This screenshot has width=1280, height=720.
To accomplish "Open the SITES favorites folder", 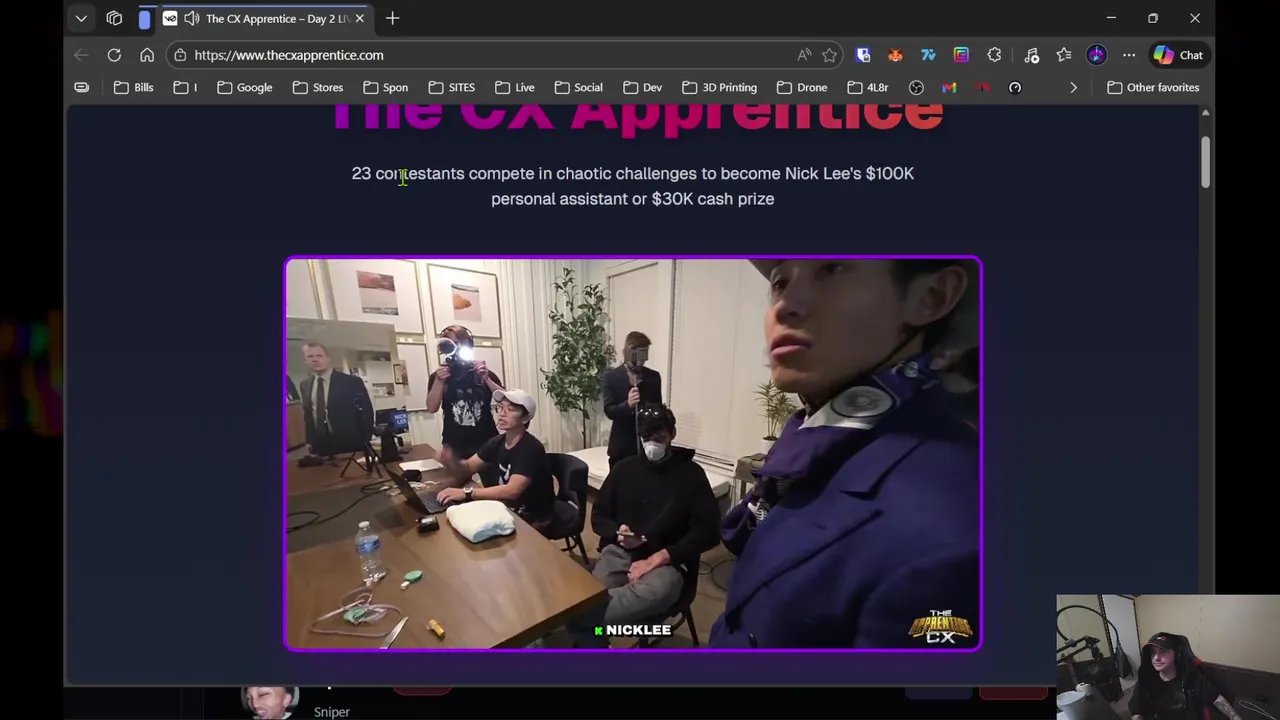I will (x=451, y=87).
